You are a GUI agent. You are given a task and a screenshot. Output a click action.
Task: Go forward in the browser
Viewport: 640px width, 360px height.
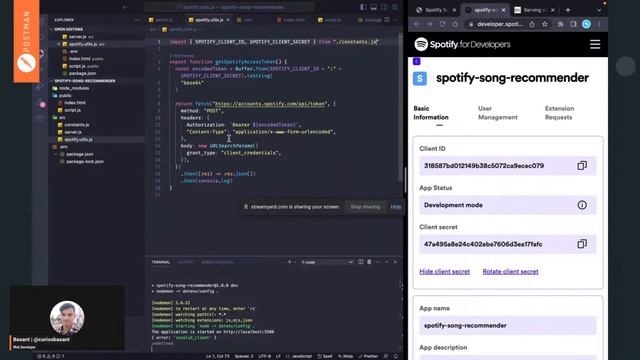coord(429,24)
